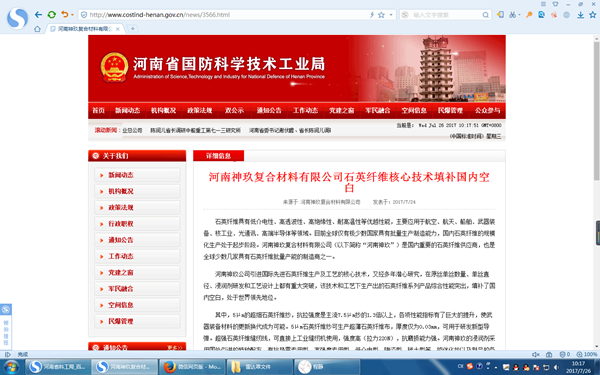The width and height of the screenshot is (600, 375).
Task: Open the address bar history dropdown arrow
Action: tap(391, 15)
